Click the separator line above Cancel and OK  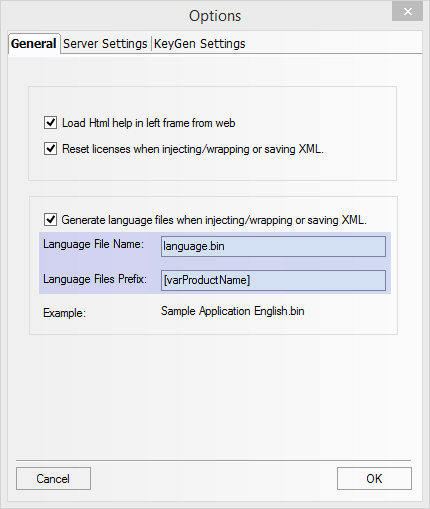tap(213, 460)
